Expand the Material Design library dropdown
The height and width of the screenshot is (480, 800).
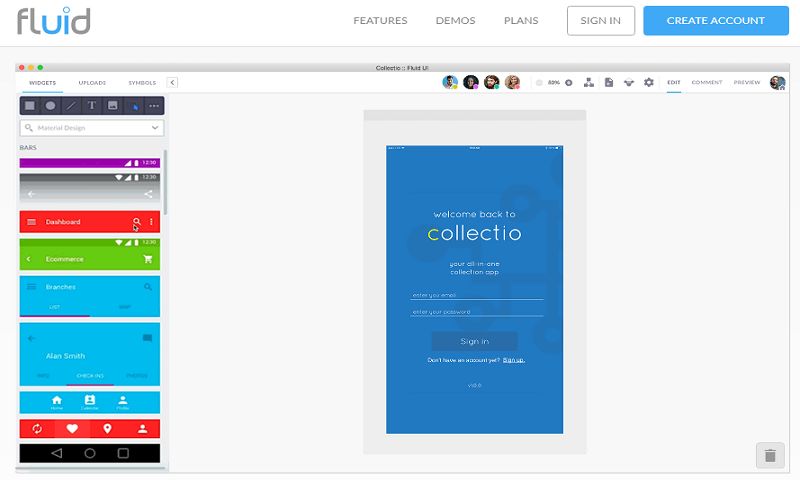click(155, 128)
